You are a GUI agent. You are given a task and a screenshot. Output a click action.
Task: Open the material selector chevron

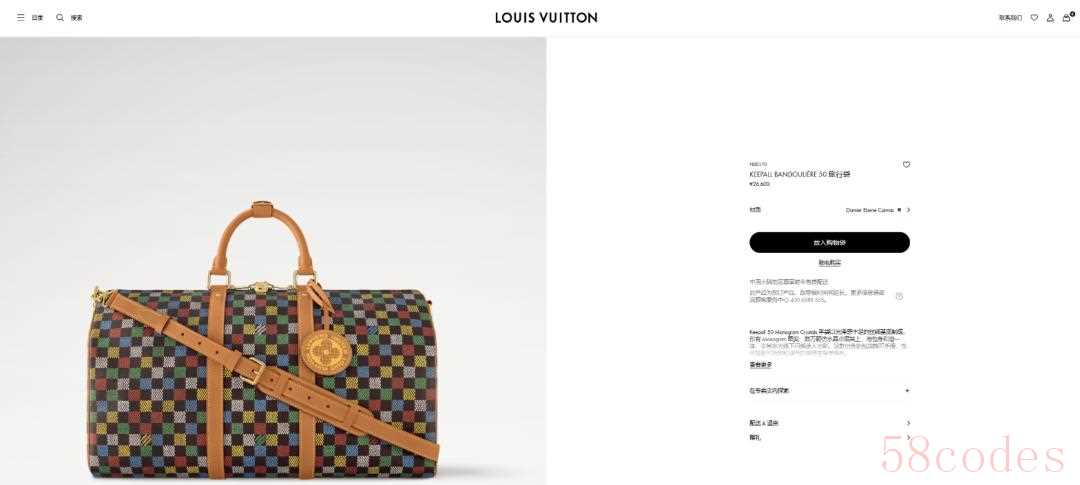coord(908,210)
